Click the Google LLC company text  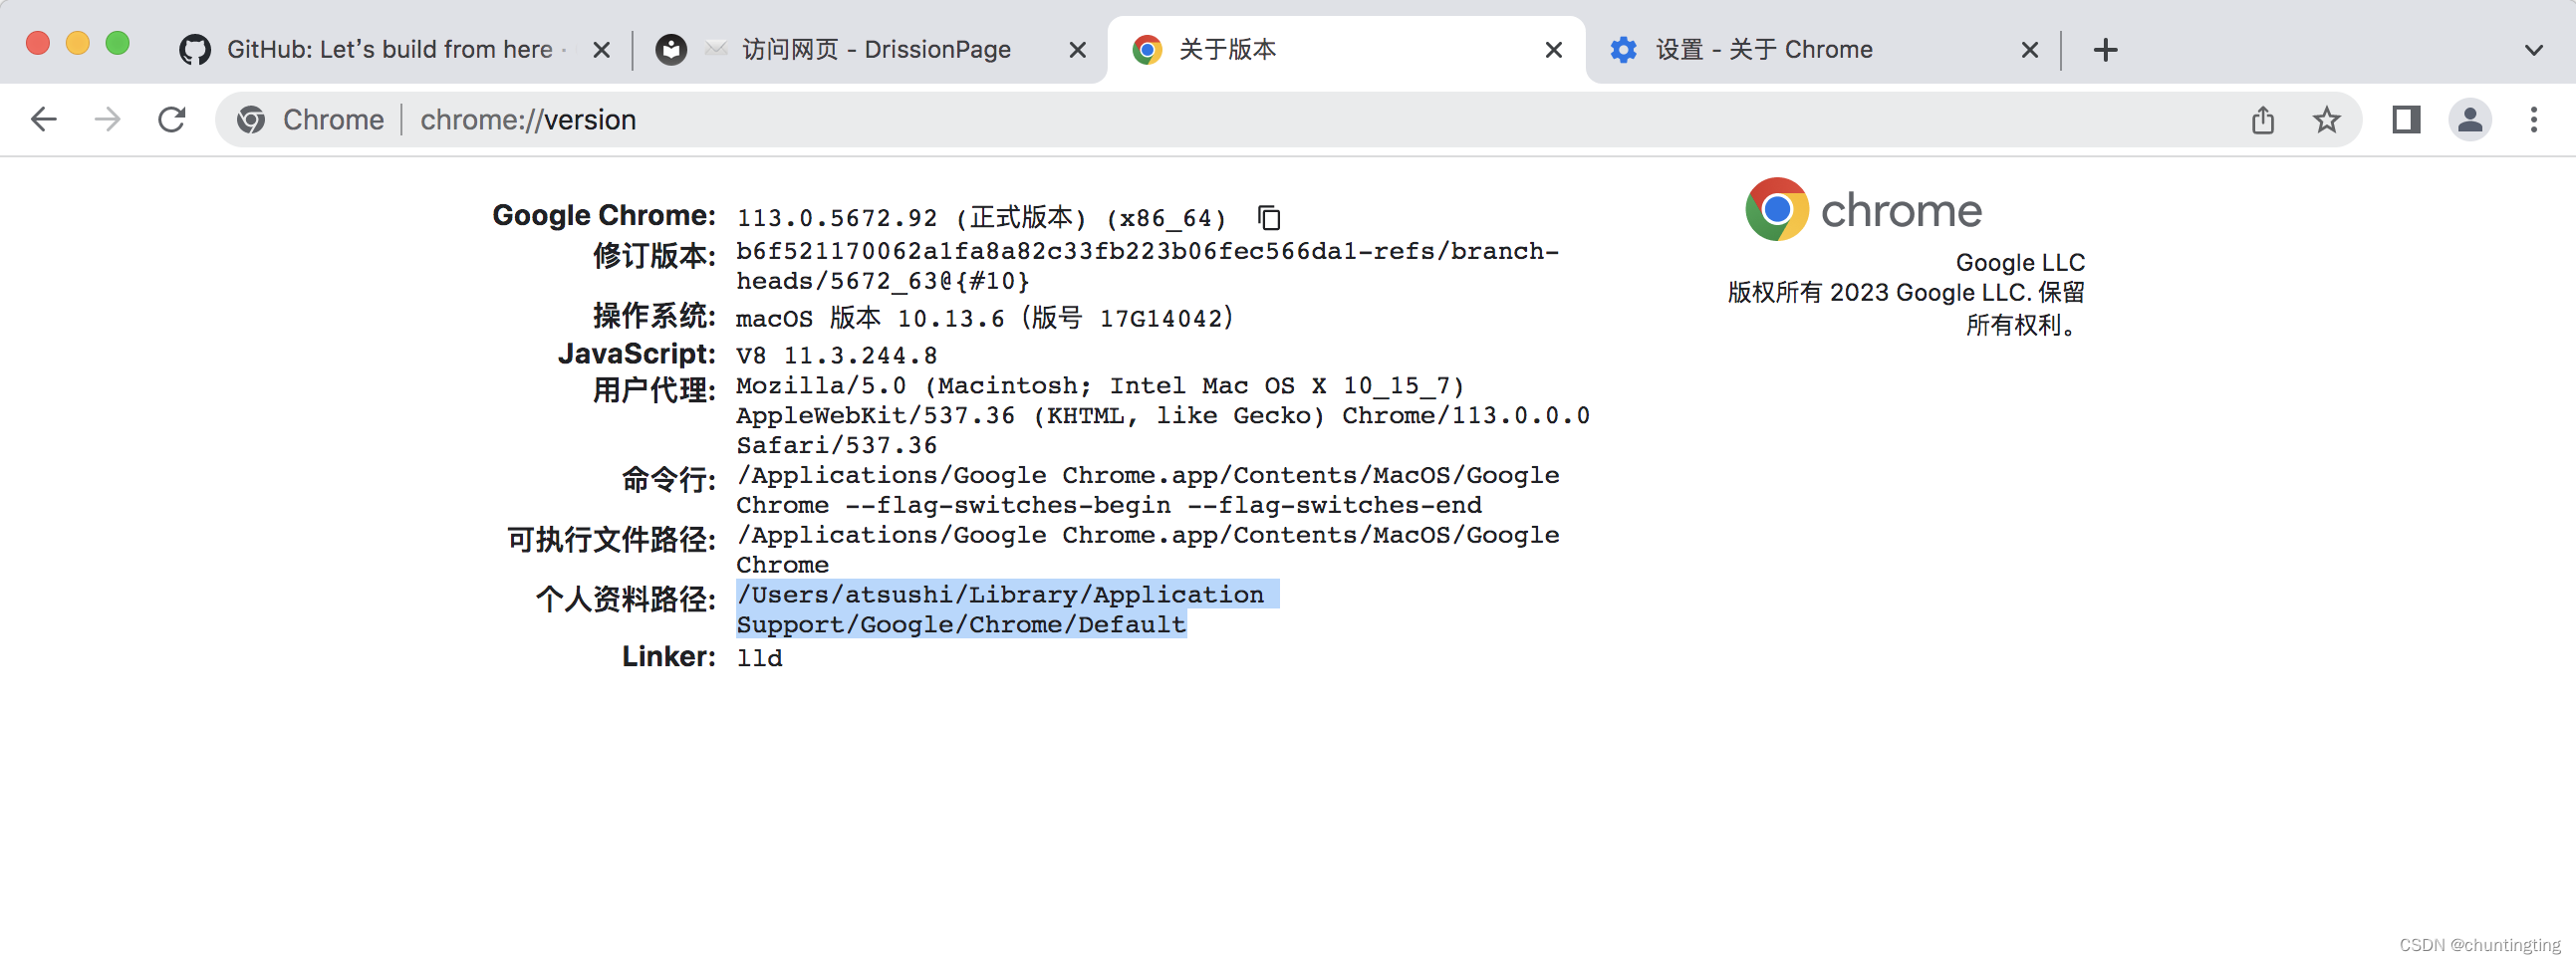click(2020, 263)
